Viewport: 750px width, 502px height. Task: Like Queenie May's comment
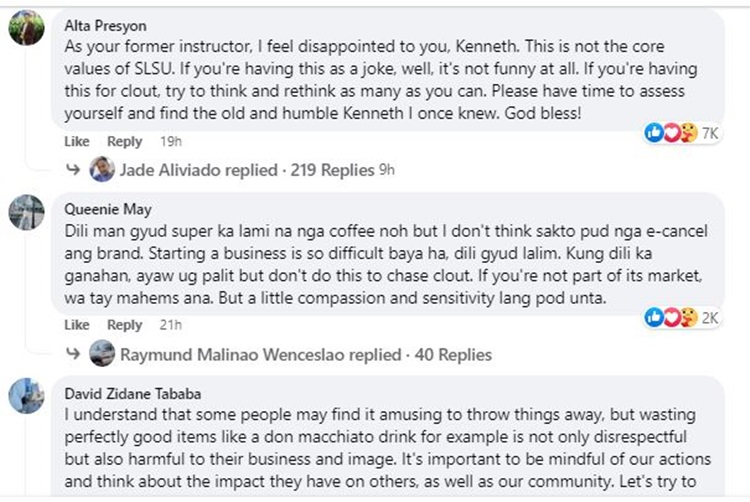[x=77, y=325]
